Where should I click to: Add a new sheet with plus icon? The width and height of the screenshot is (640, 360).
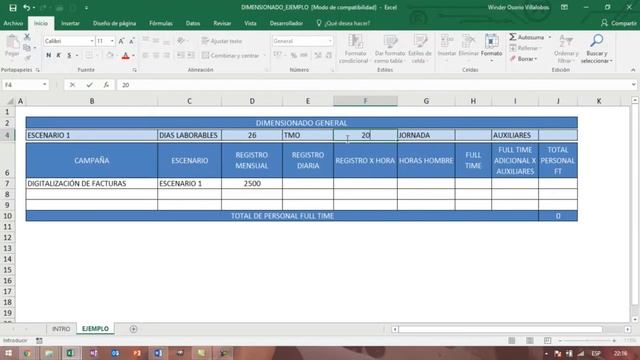coord(133,329)
